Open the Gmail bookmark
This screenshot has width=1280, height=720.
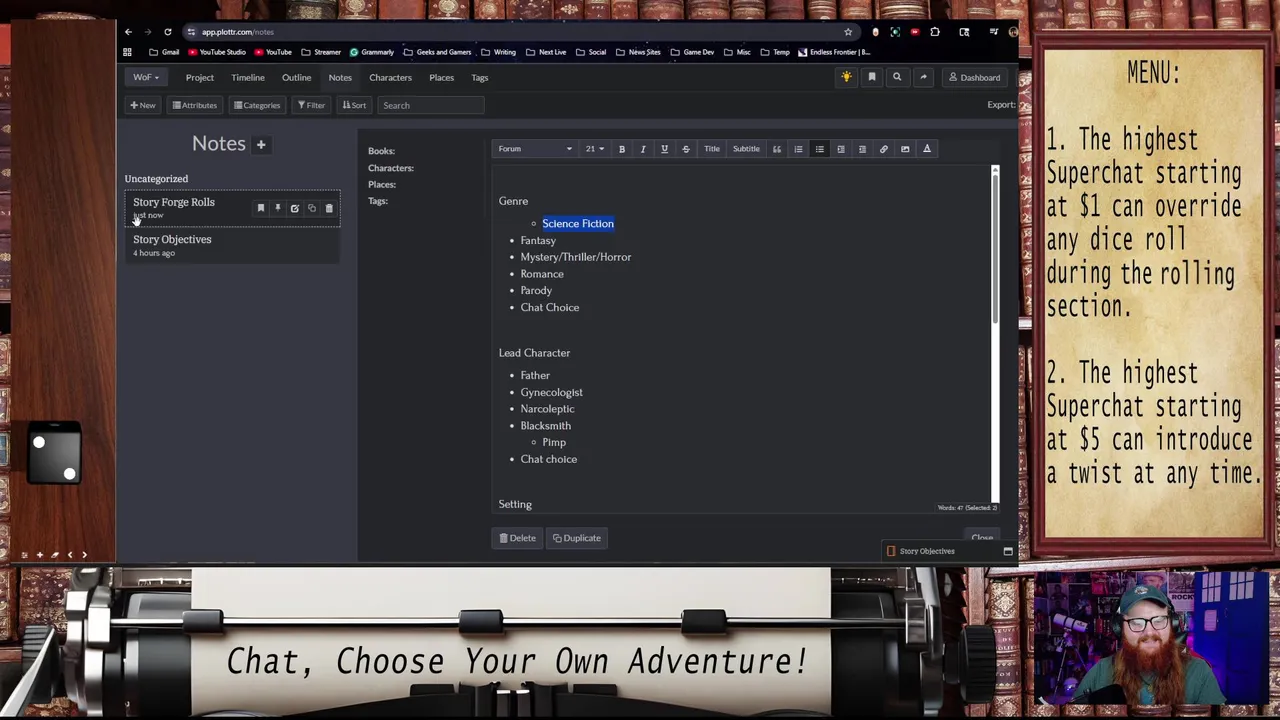[165, 52]
